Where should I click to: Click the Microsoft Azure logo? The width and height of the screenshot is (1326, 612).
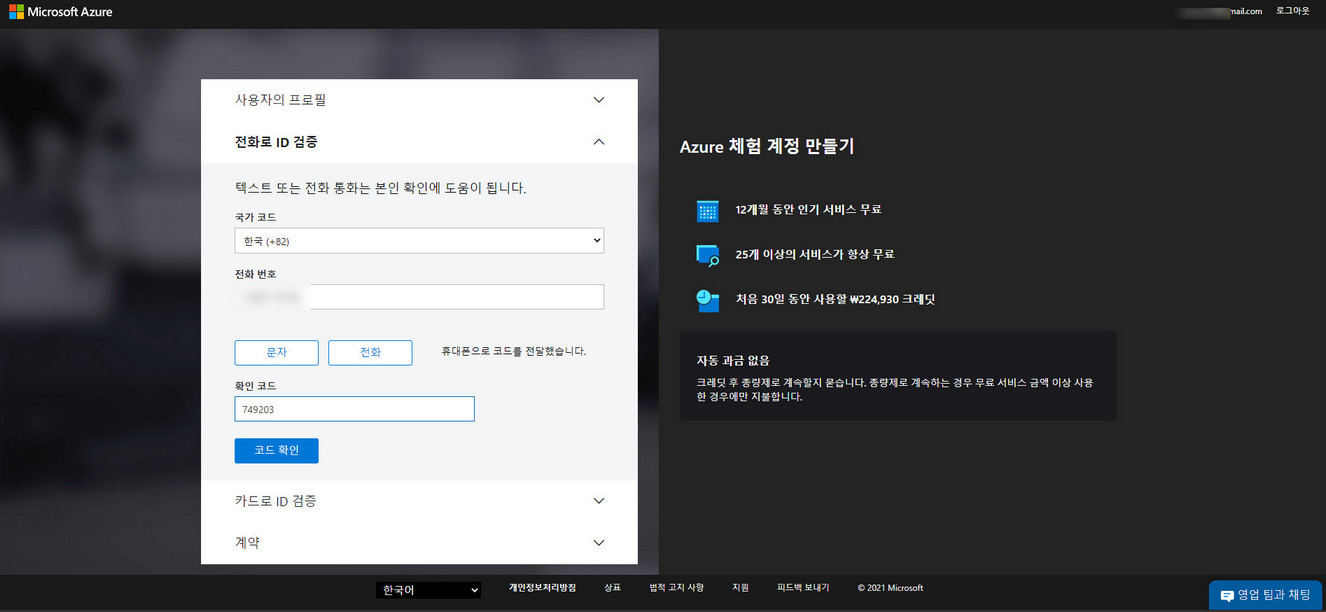[x=61, y=12]
